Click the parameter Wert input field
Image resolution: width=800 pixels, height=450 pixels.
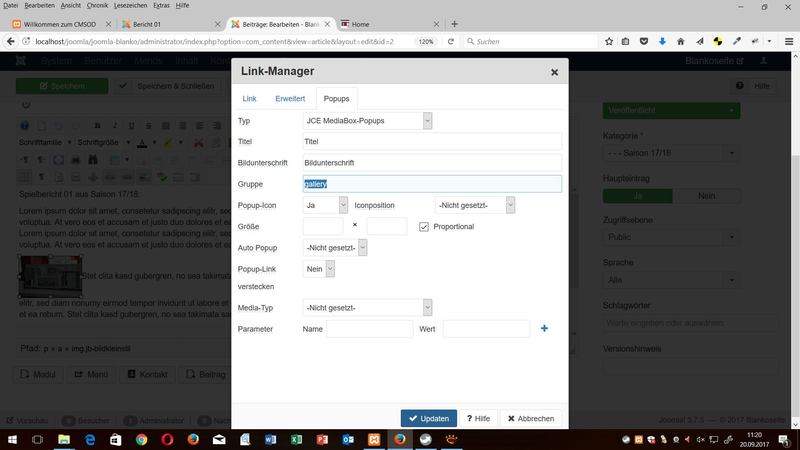click(x=486, y=329)
